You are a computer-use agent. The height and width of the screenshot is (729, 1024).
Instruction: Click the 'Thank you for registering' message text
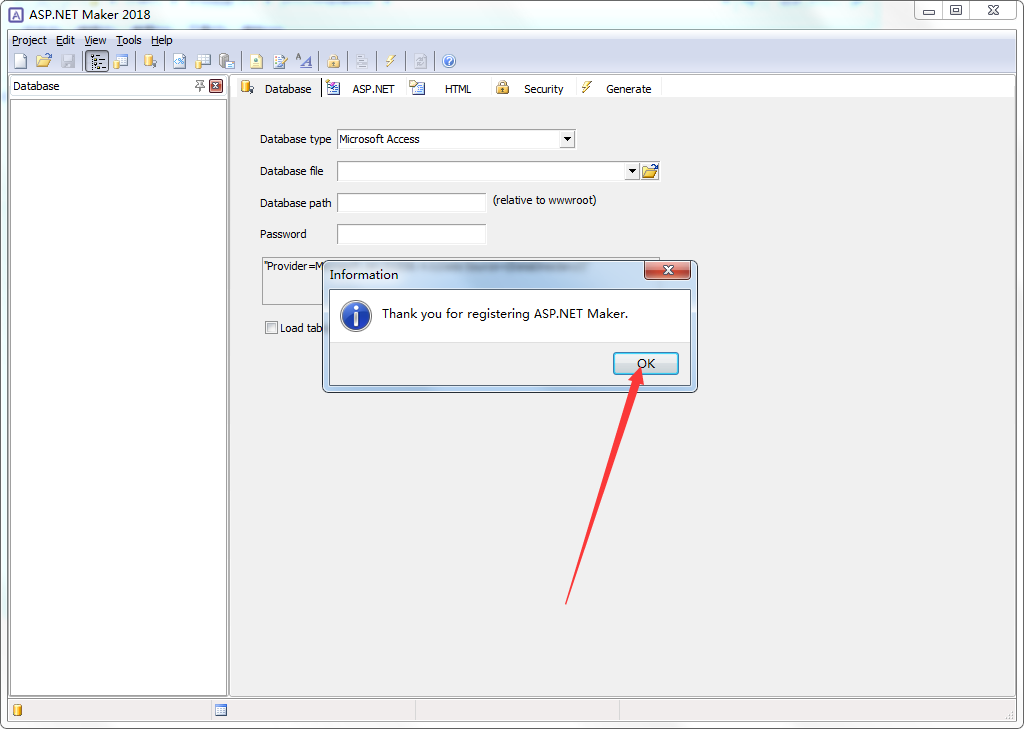(x=505, y=314)
